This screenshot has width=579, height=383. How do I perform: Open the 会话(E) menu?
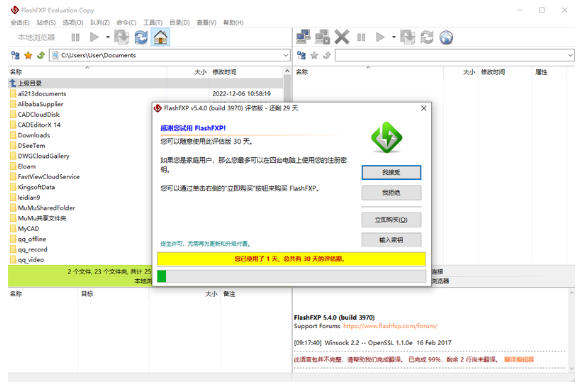[20, 23]
